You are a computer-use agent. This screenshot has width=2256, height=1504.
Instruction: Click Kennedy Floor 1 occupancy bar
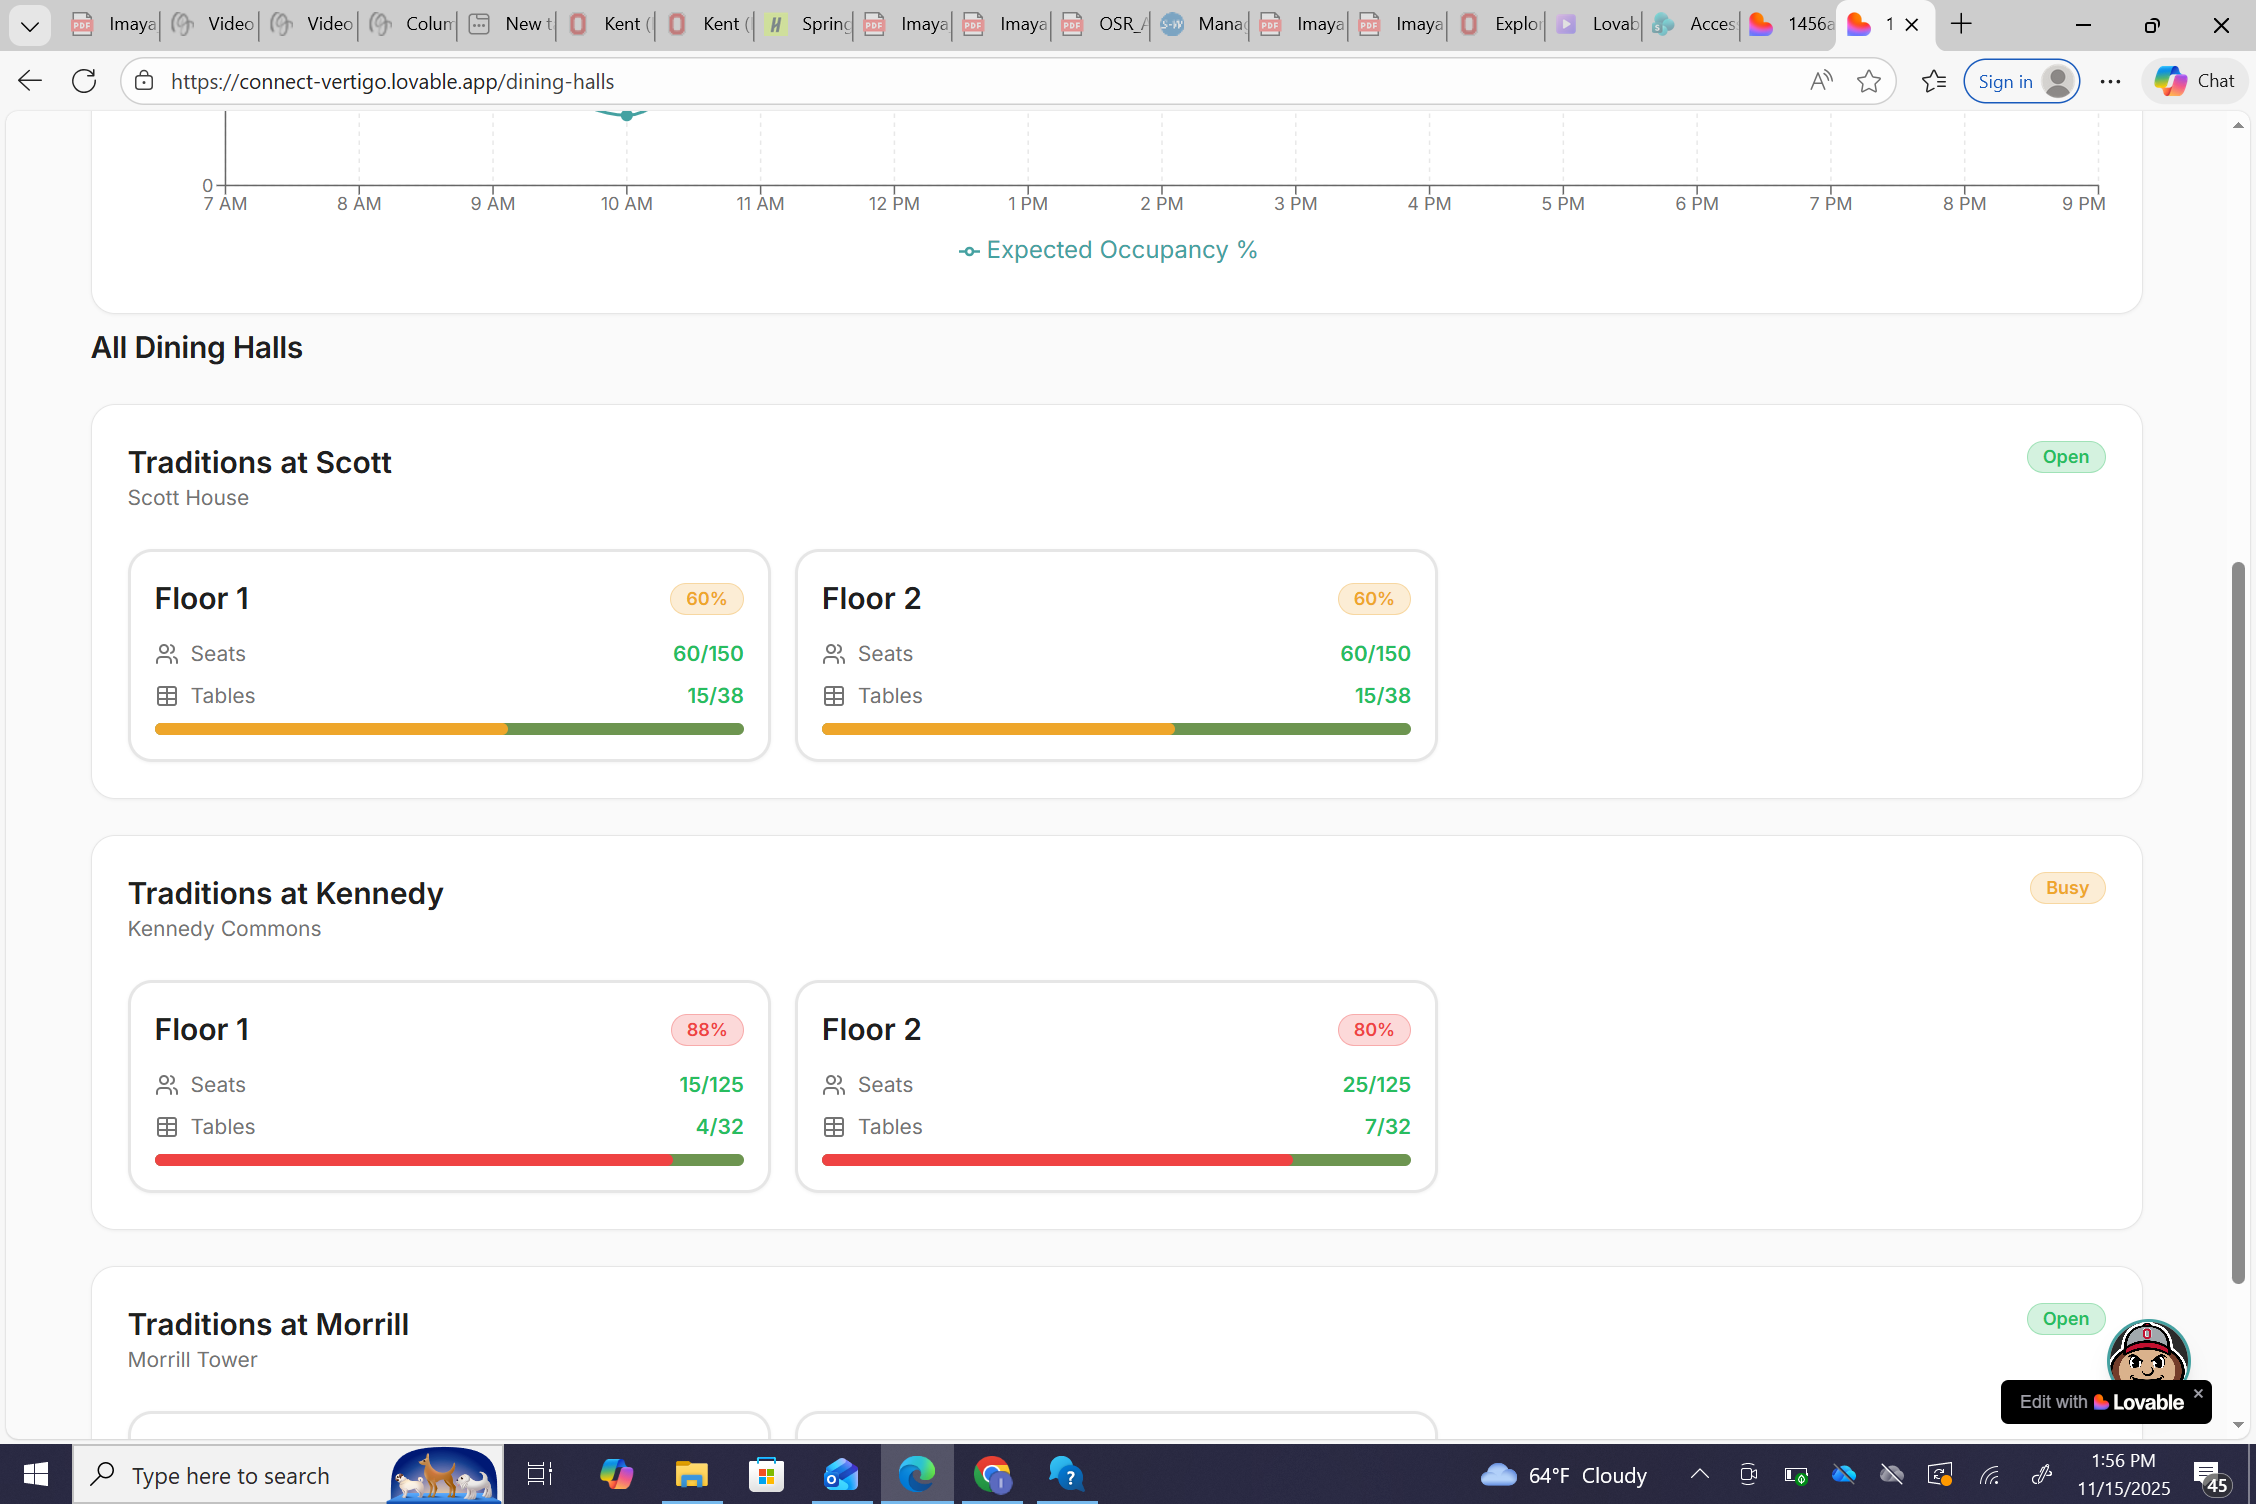(x=449, y=1160)
